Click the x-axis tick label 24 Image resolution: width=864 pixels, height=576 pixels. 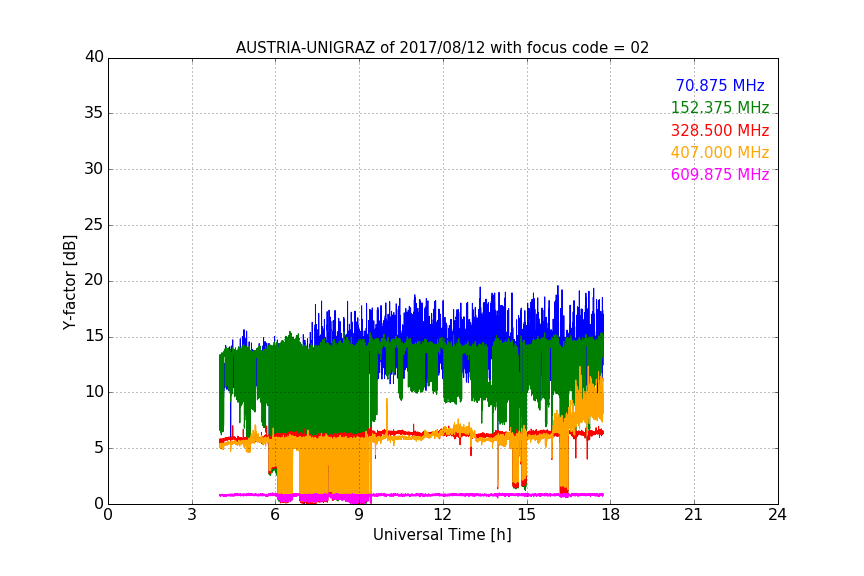[777, 515]
